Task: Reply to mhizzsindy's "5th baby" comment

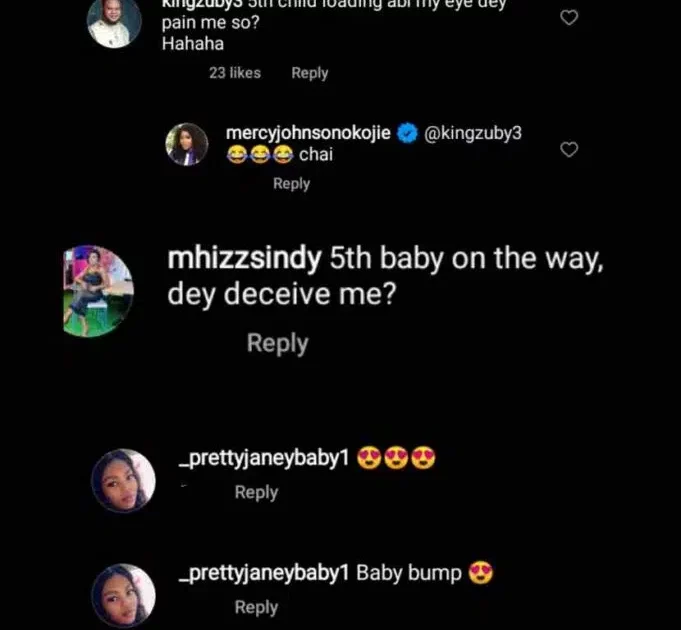Action: click(x=277, y=343)
